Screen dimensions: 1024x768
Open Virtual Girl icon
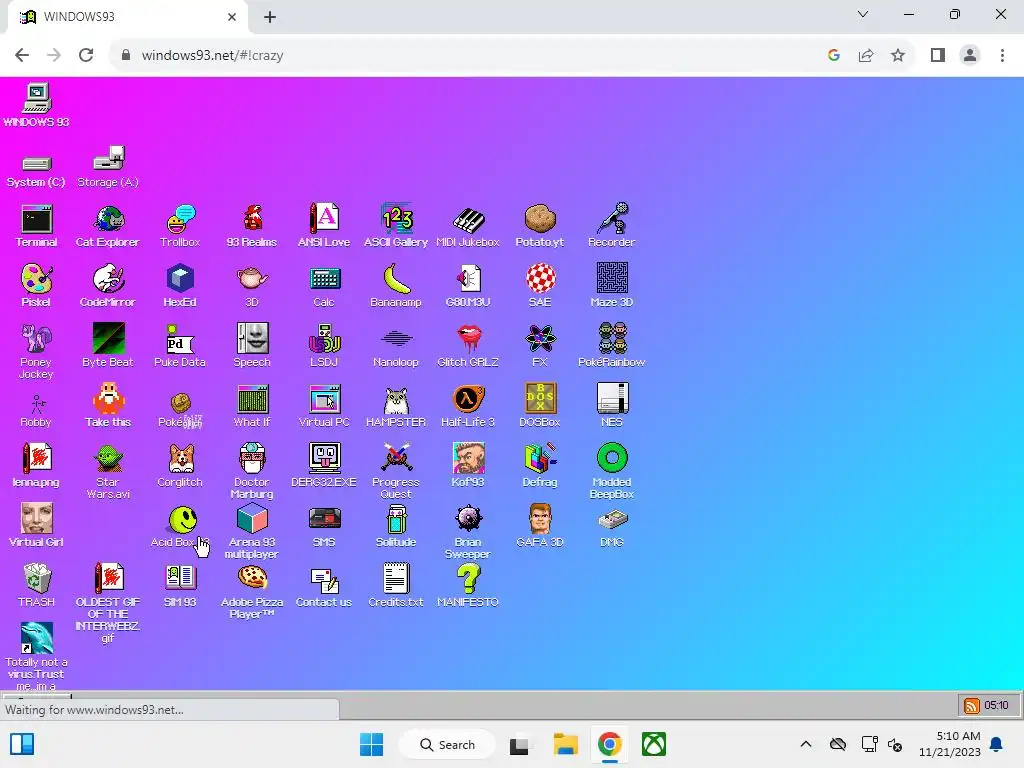click(36, 526)
